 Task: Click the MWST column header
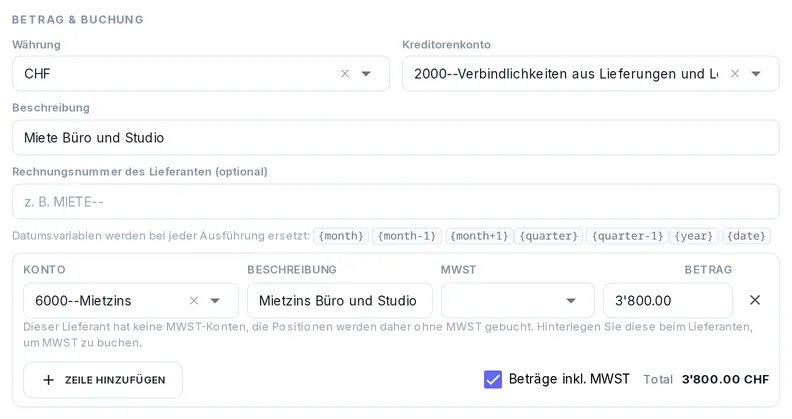coord(458,270)
